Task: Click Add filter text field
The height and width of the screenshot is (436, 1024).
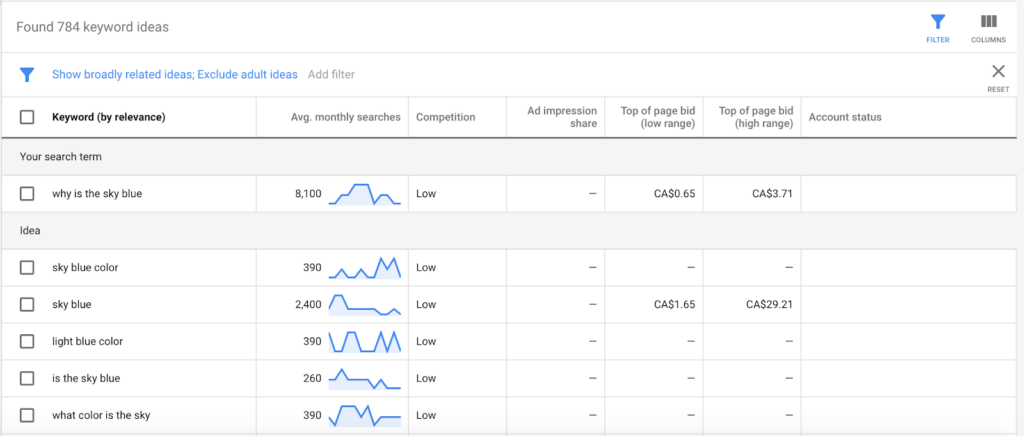Action: [x=331, y=74]
